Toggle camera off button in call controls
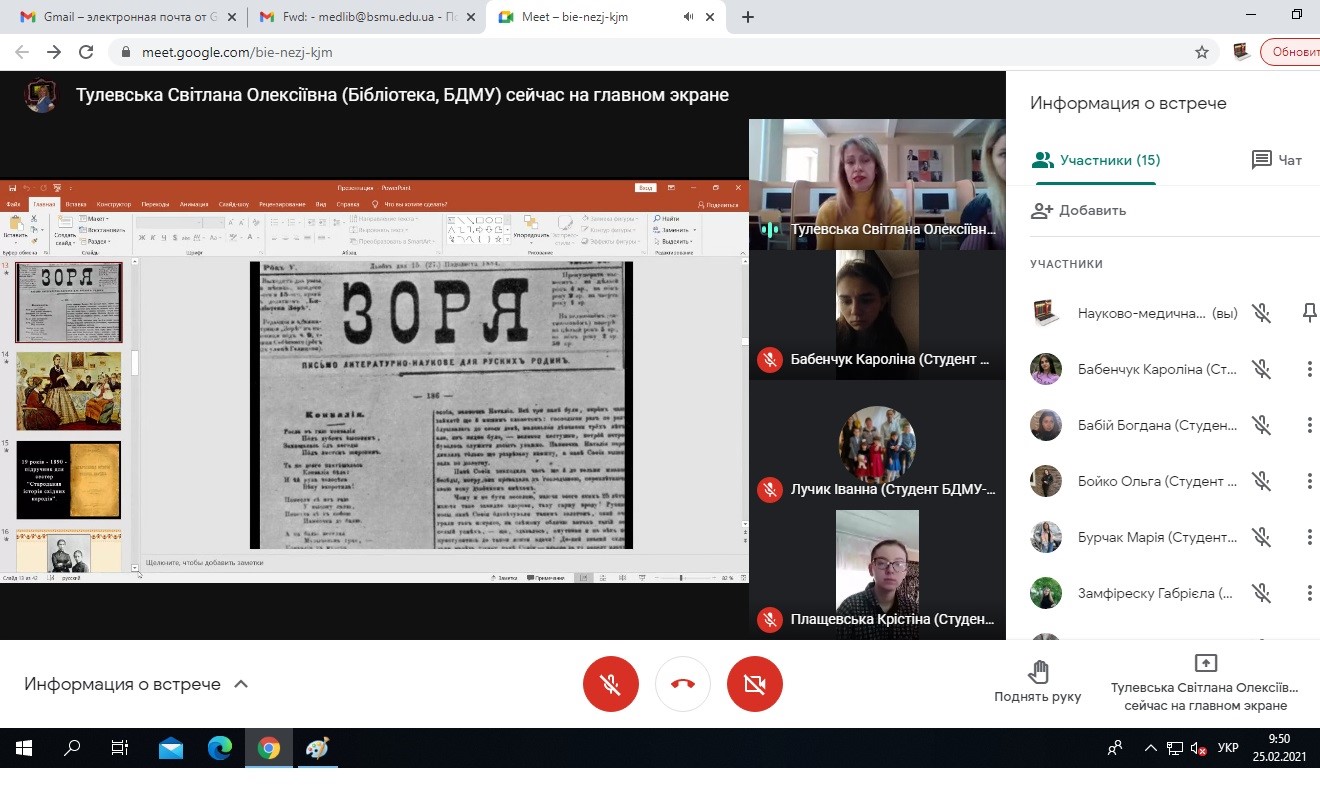This screenshot has width=1320, height=787. (755, 684)
